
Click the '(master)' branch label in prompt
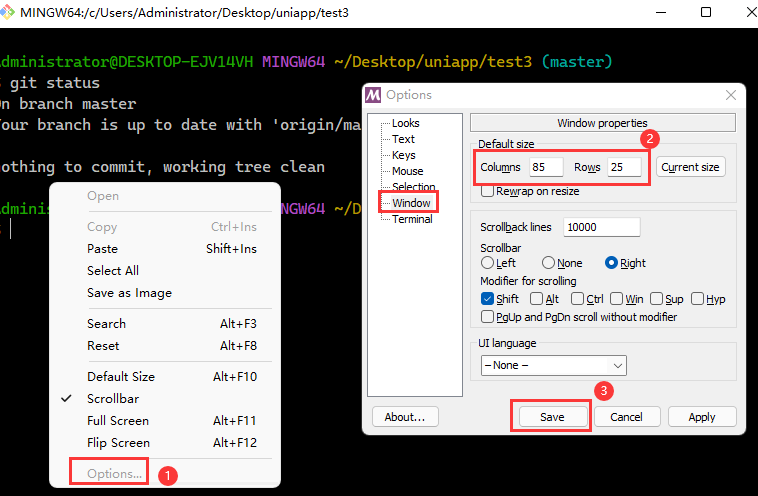tap(577, 62)
